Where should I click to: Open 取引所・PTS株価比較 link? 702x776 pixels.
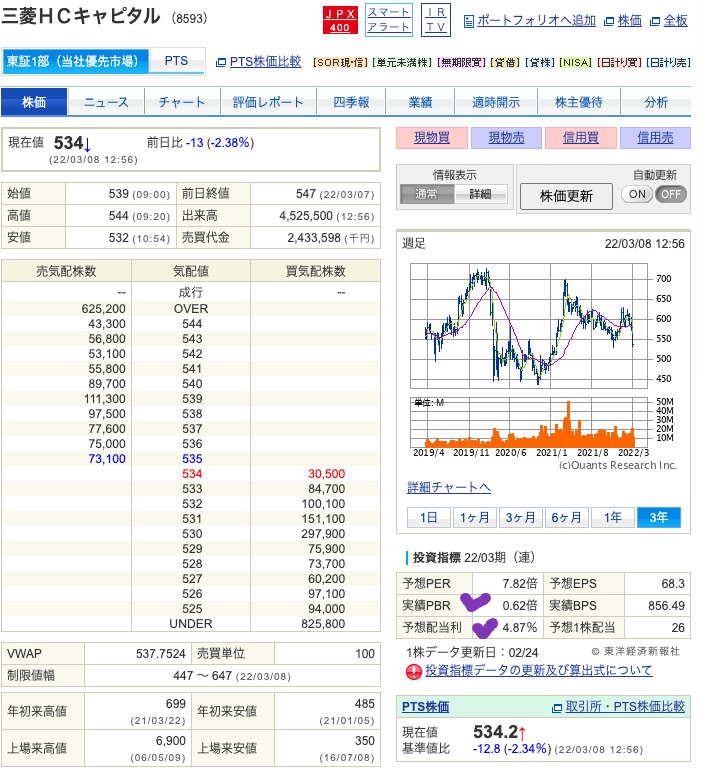[x=625, y=707]
